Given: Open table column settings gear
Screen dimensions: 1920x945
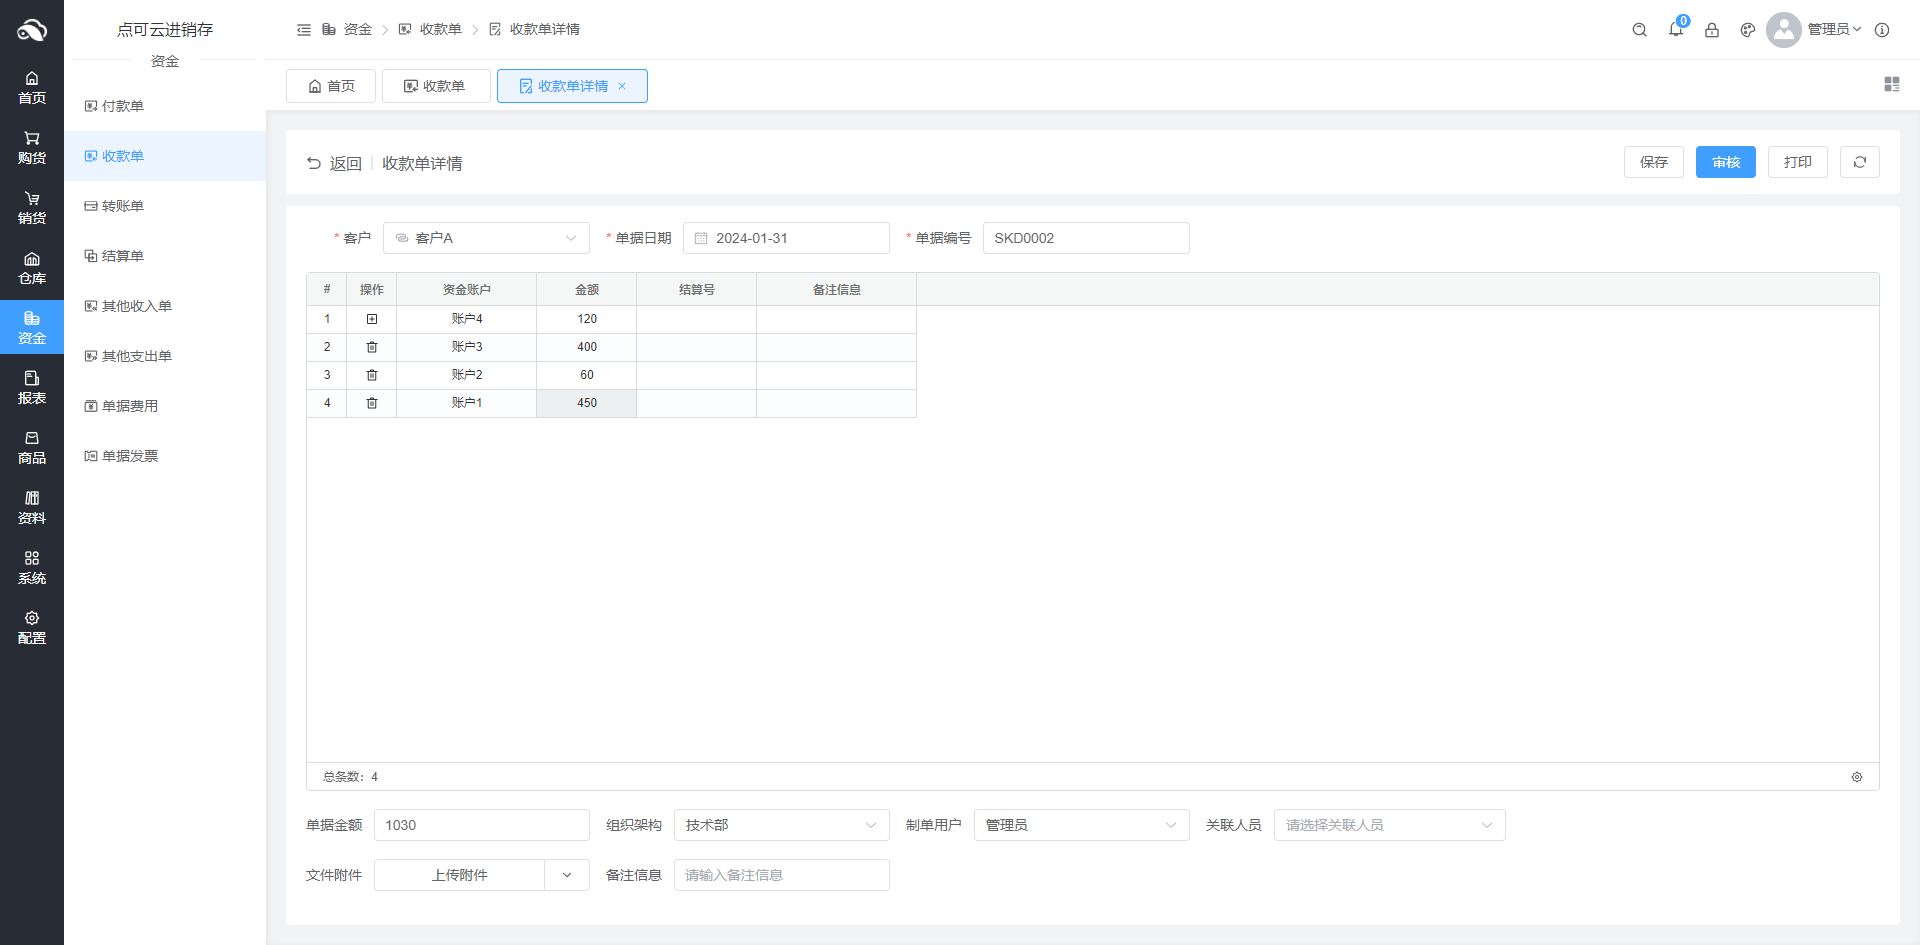Looking at the screenshot, I should [x=1857, y=777].
